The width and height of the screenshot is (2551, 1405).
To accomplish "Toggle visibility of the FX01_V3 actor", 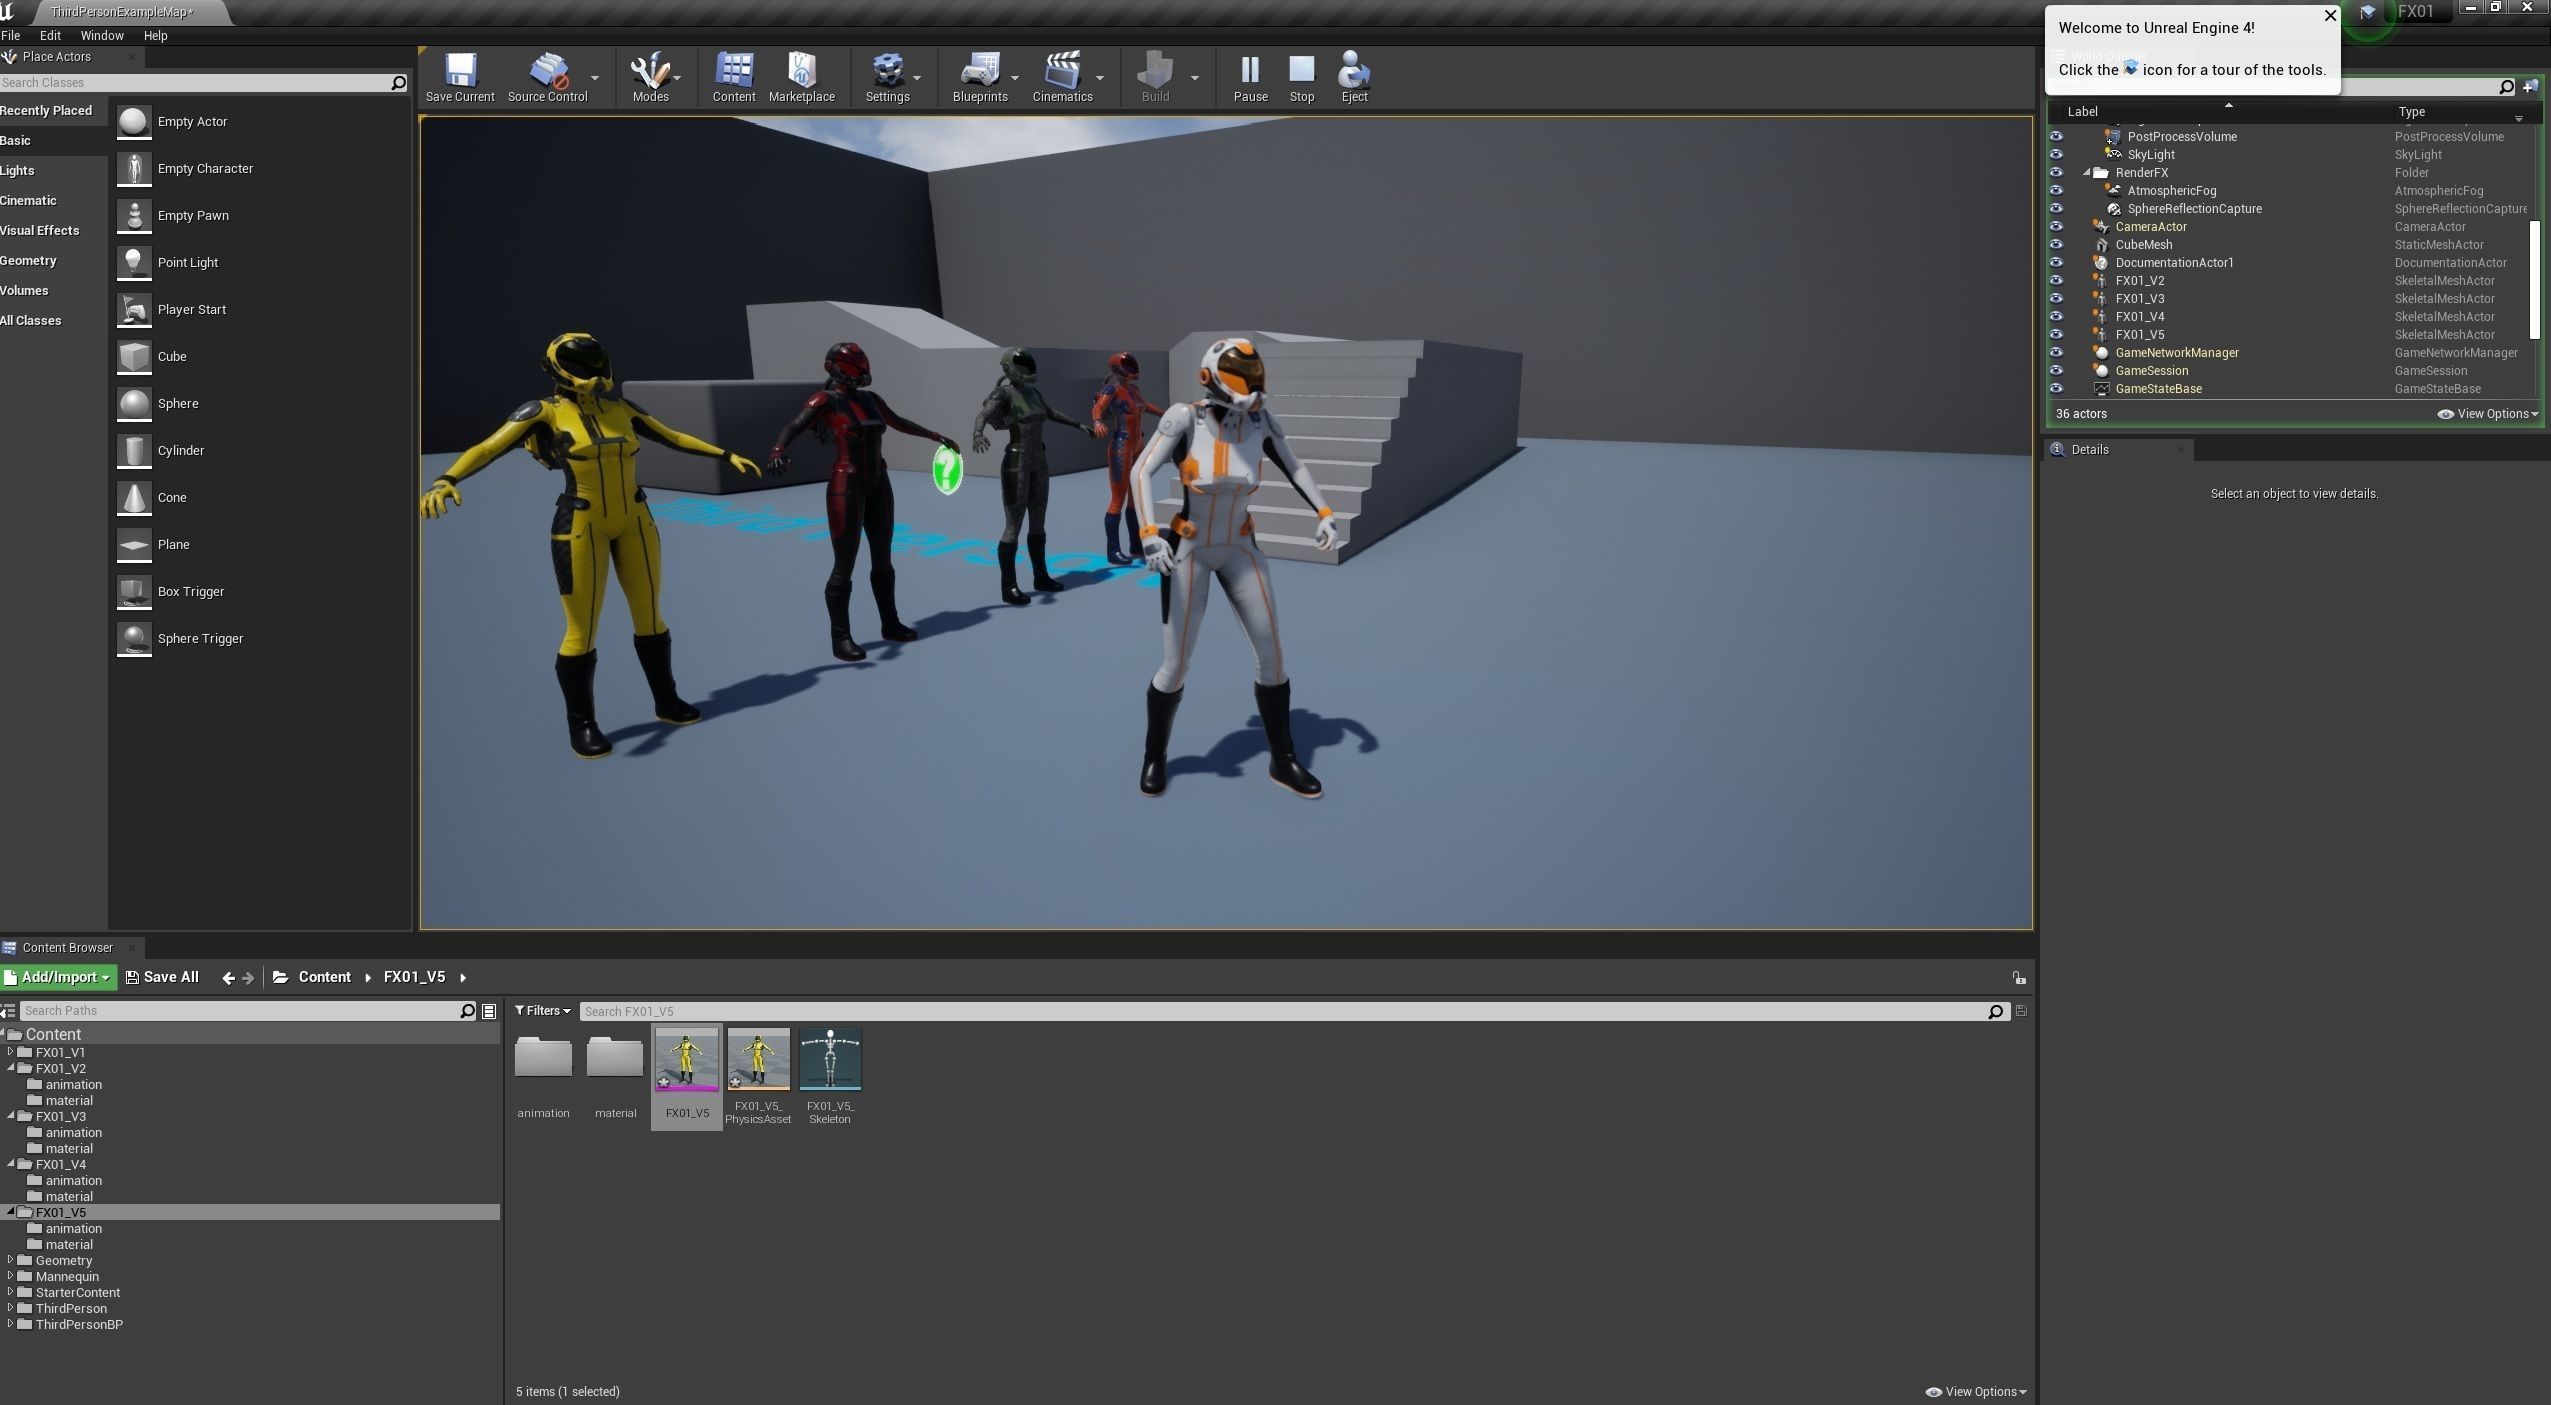I will [2056, 299].
